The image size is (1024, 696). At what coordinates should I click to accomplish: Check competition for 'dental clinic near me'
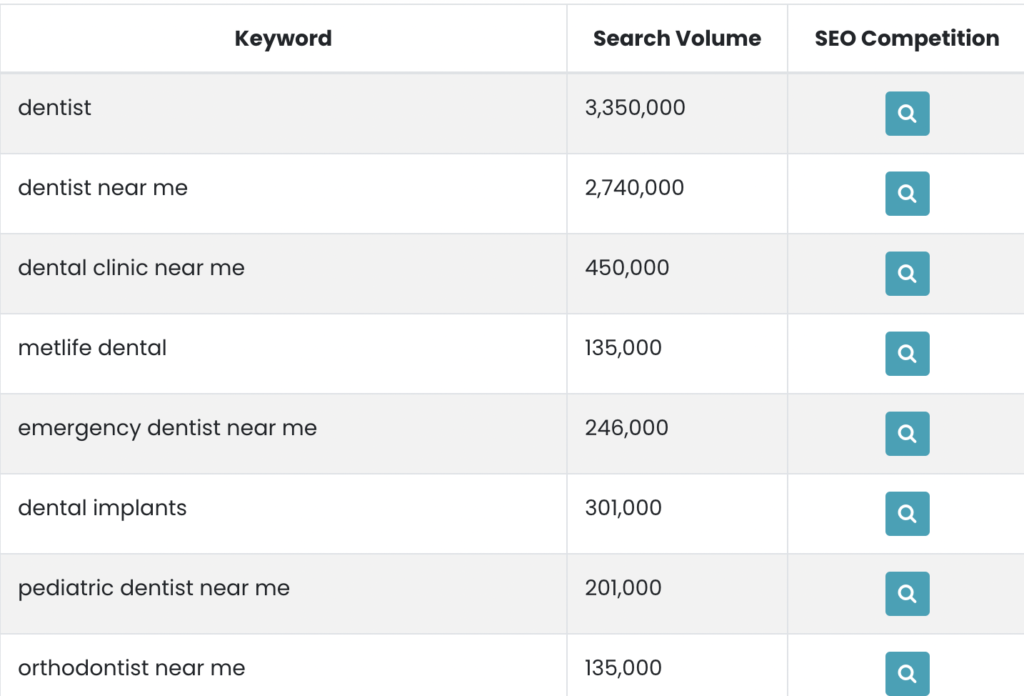pos(907,274)
